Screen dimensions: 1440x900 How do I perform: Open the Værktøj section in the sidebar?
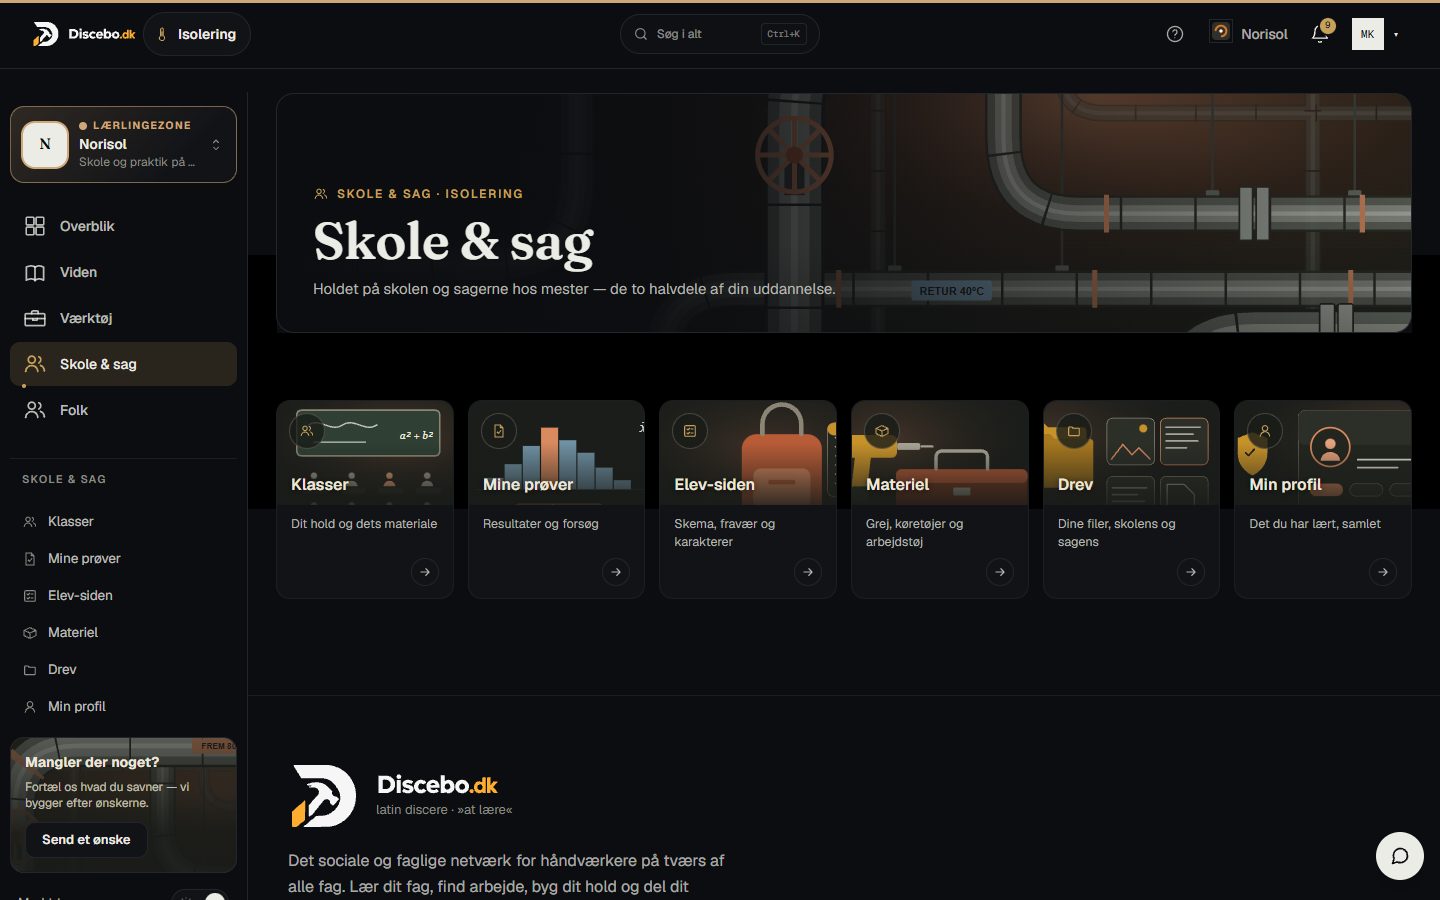click(123, 318)
